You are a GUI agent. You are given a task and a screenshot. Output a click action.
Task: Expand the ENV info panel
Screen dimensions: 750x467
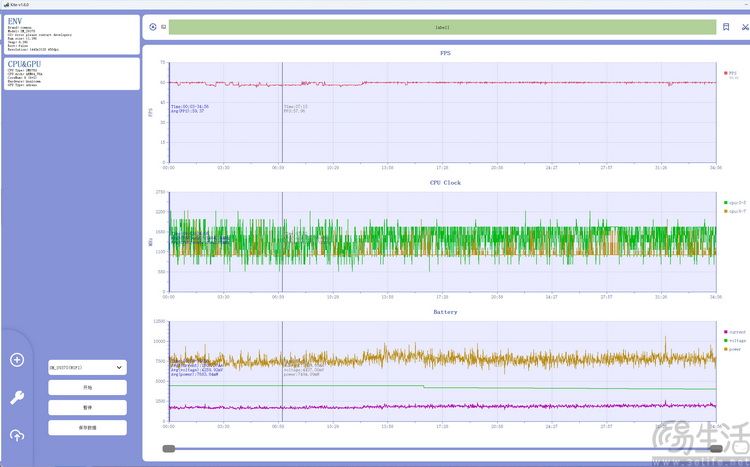(72, 34)
